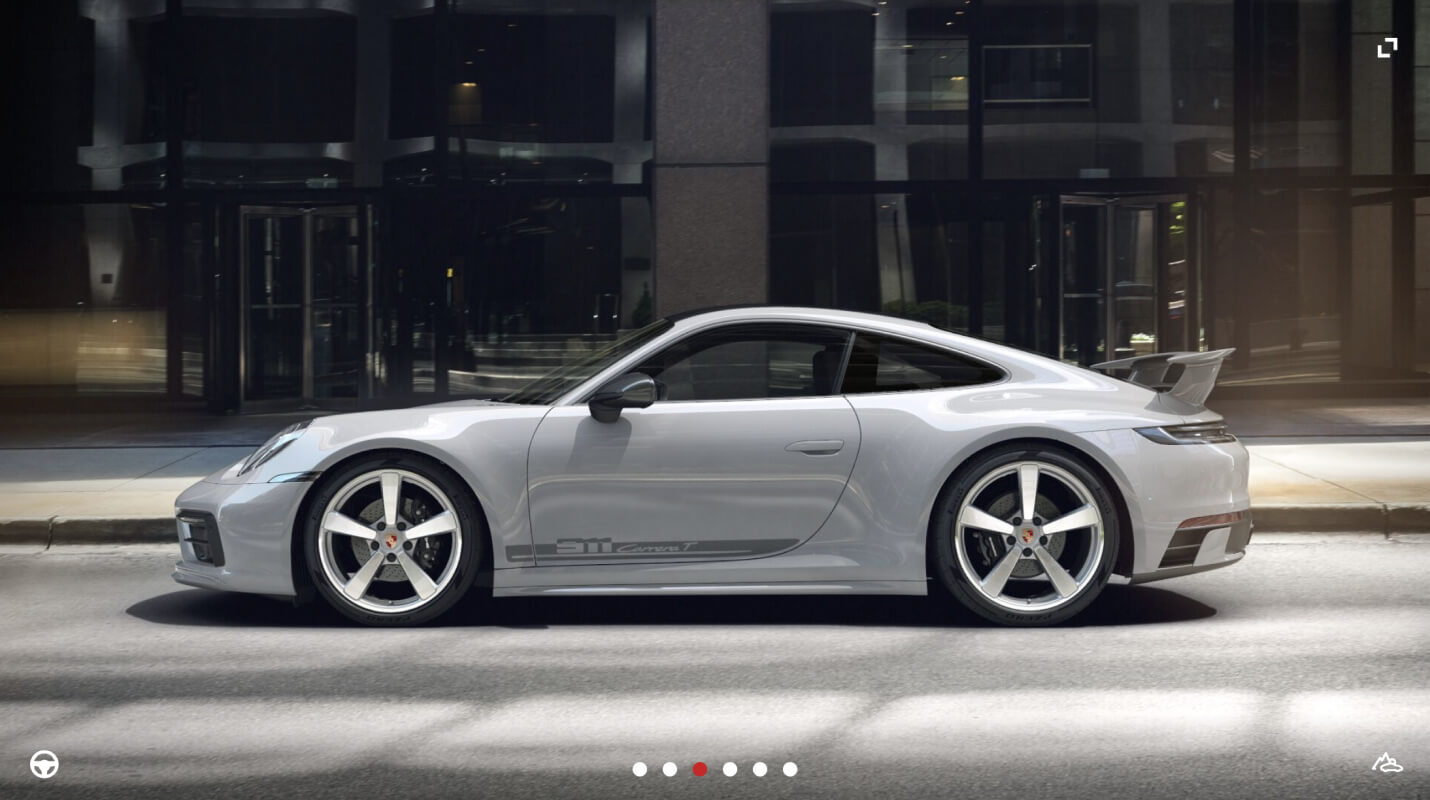Click the rear wheel Porsche crest cap
This screenshot has width=1430, height=800.
click(1026, 537)
